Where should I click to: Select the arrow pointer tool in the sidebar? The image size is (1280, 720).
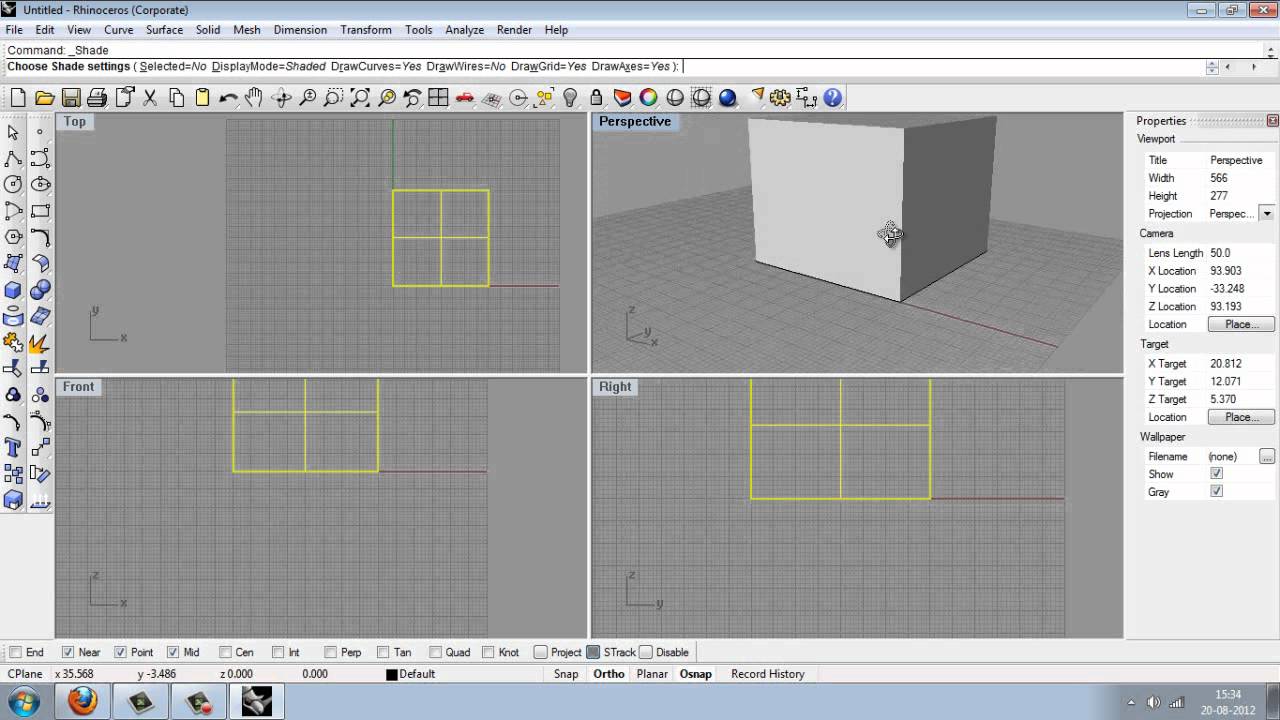[x=13, y=132]
